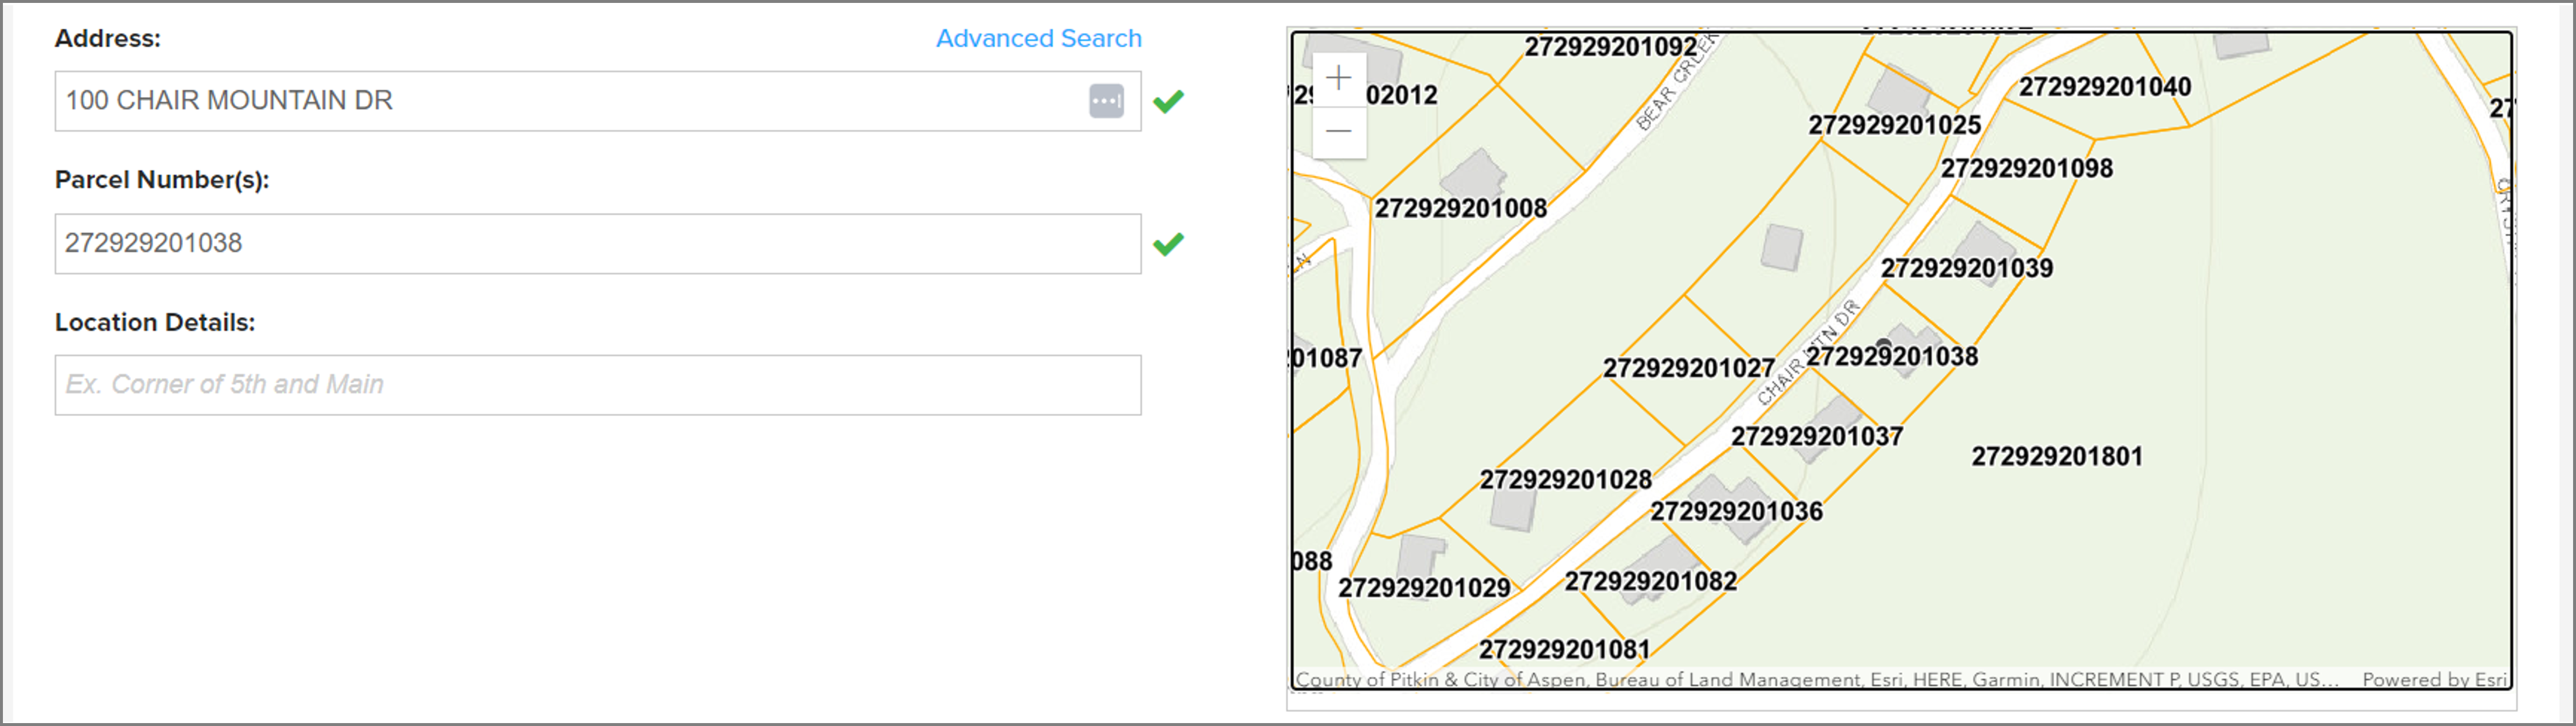Viewport: 2576px width, 726px height.
Task: Open the address options ellipsis icon
Action: 1106,101
